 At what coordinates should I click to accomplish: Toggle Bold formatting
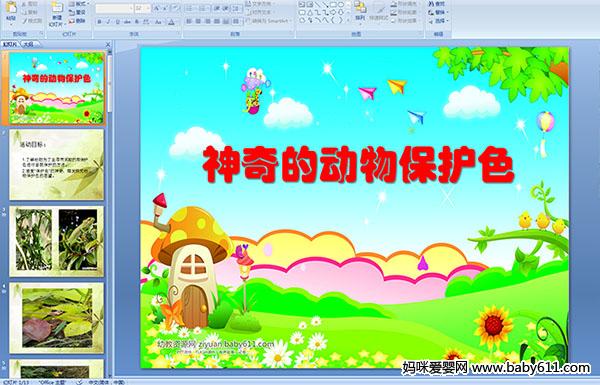tap(100, 22)
